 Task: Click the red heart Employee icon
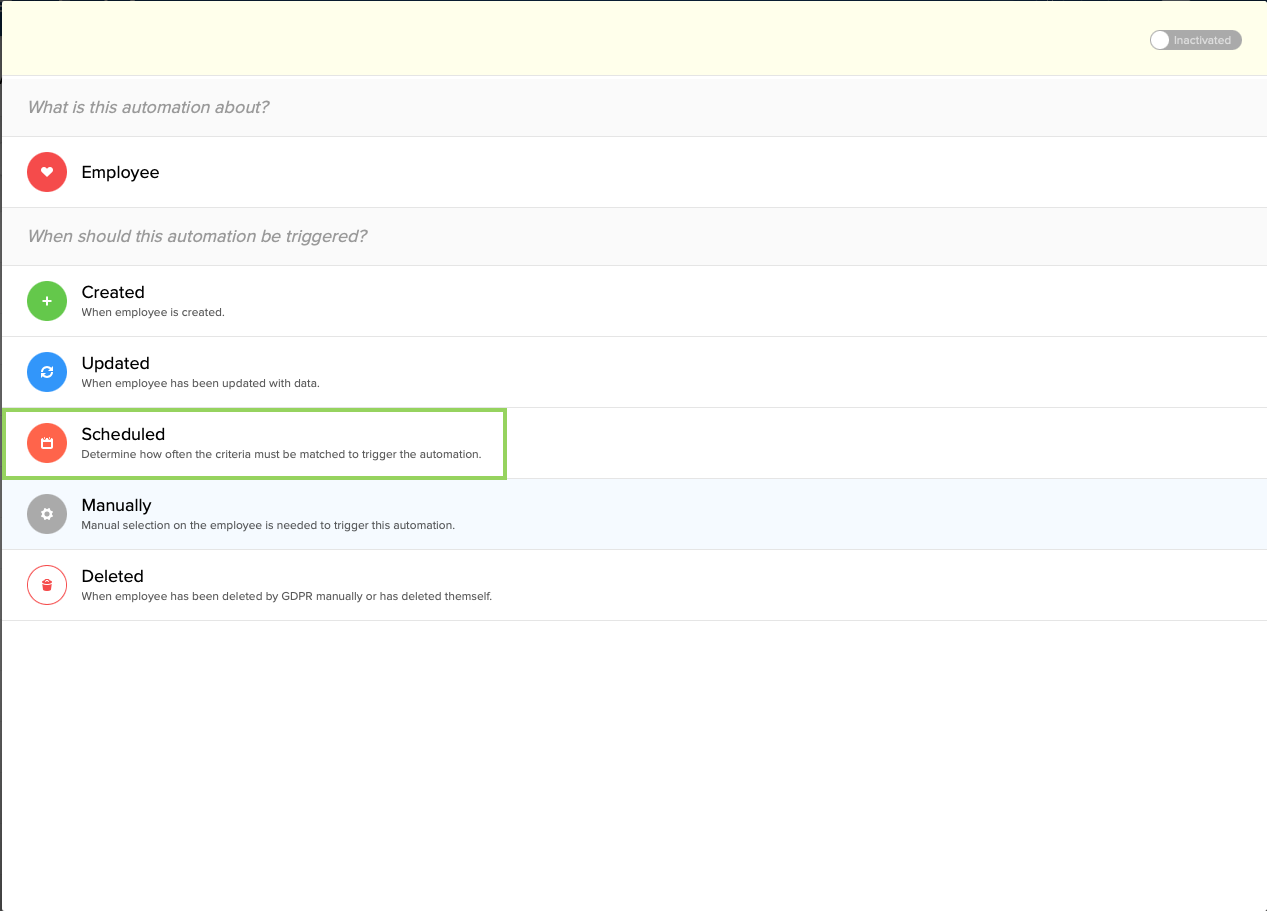point(47,172)
